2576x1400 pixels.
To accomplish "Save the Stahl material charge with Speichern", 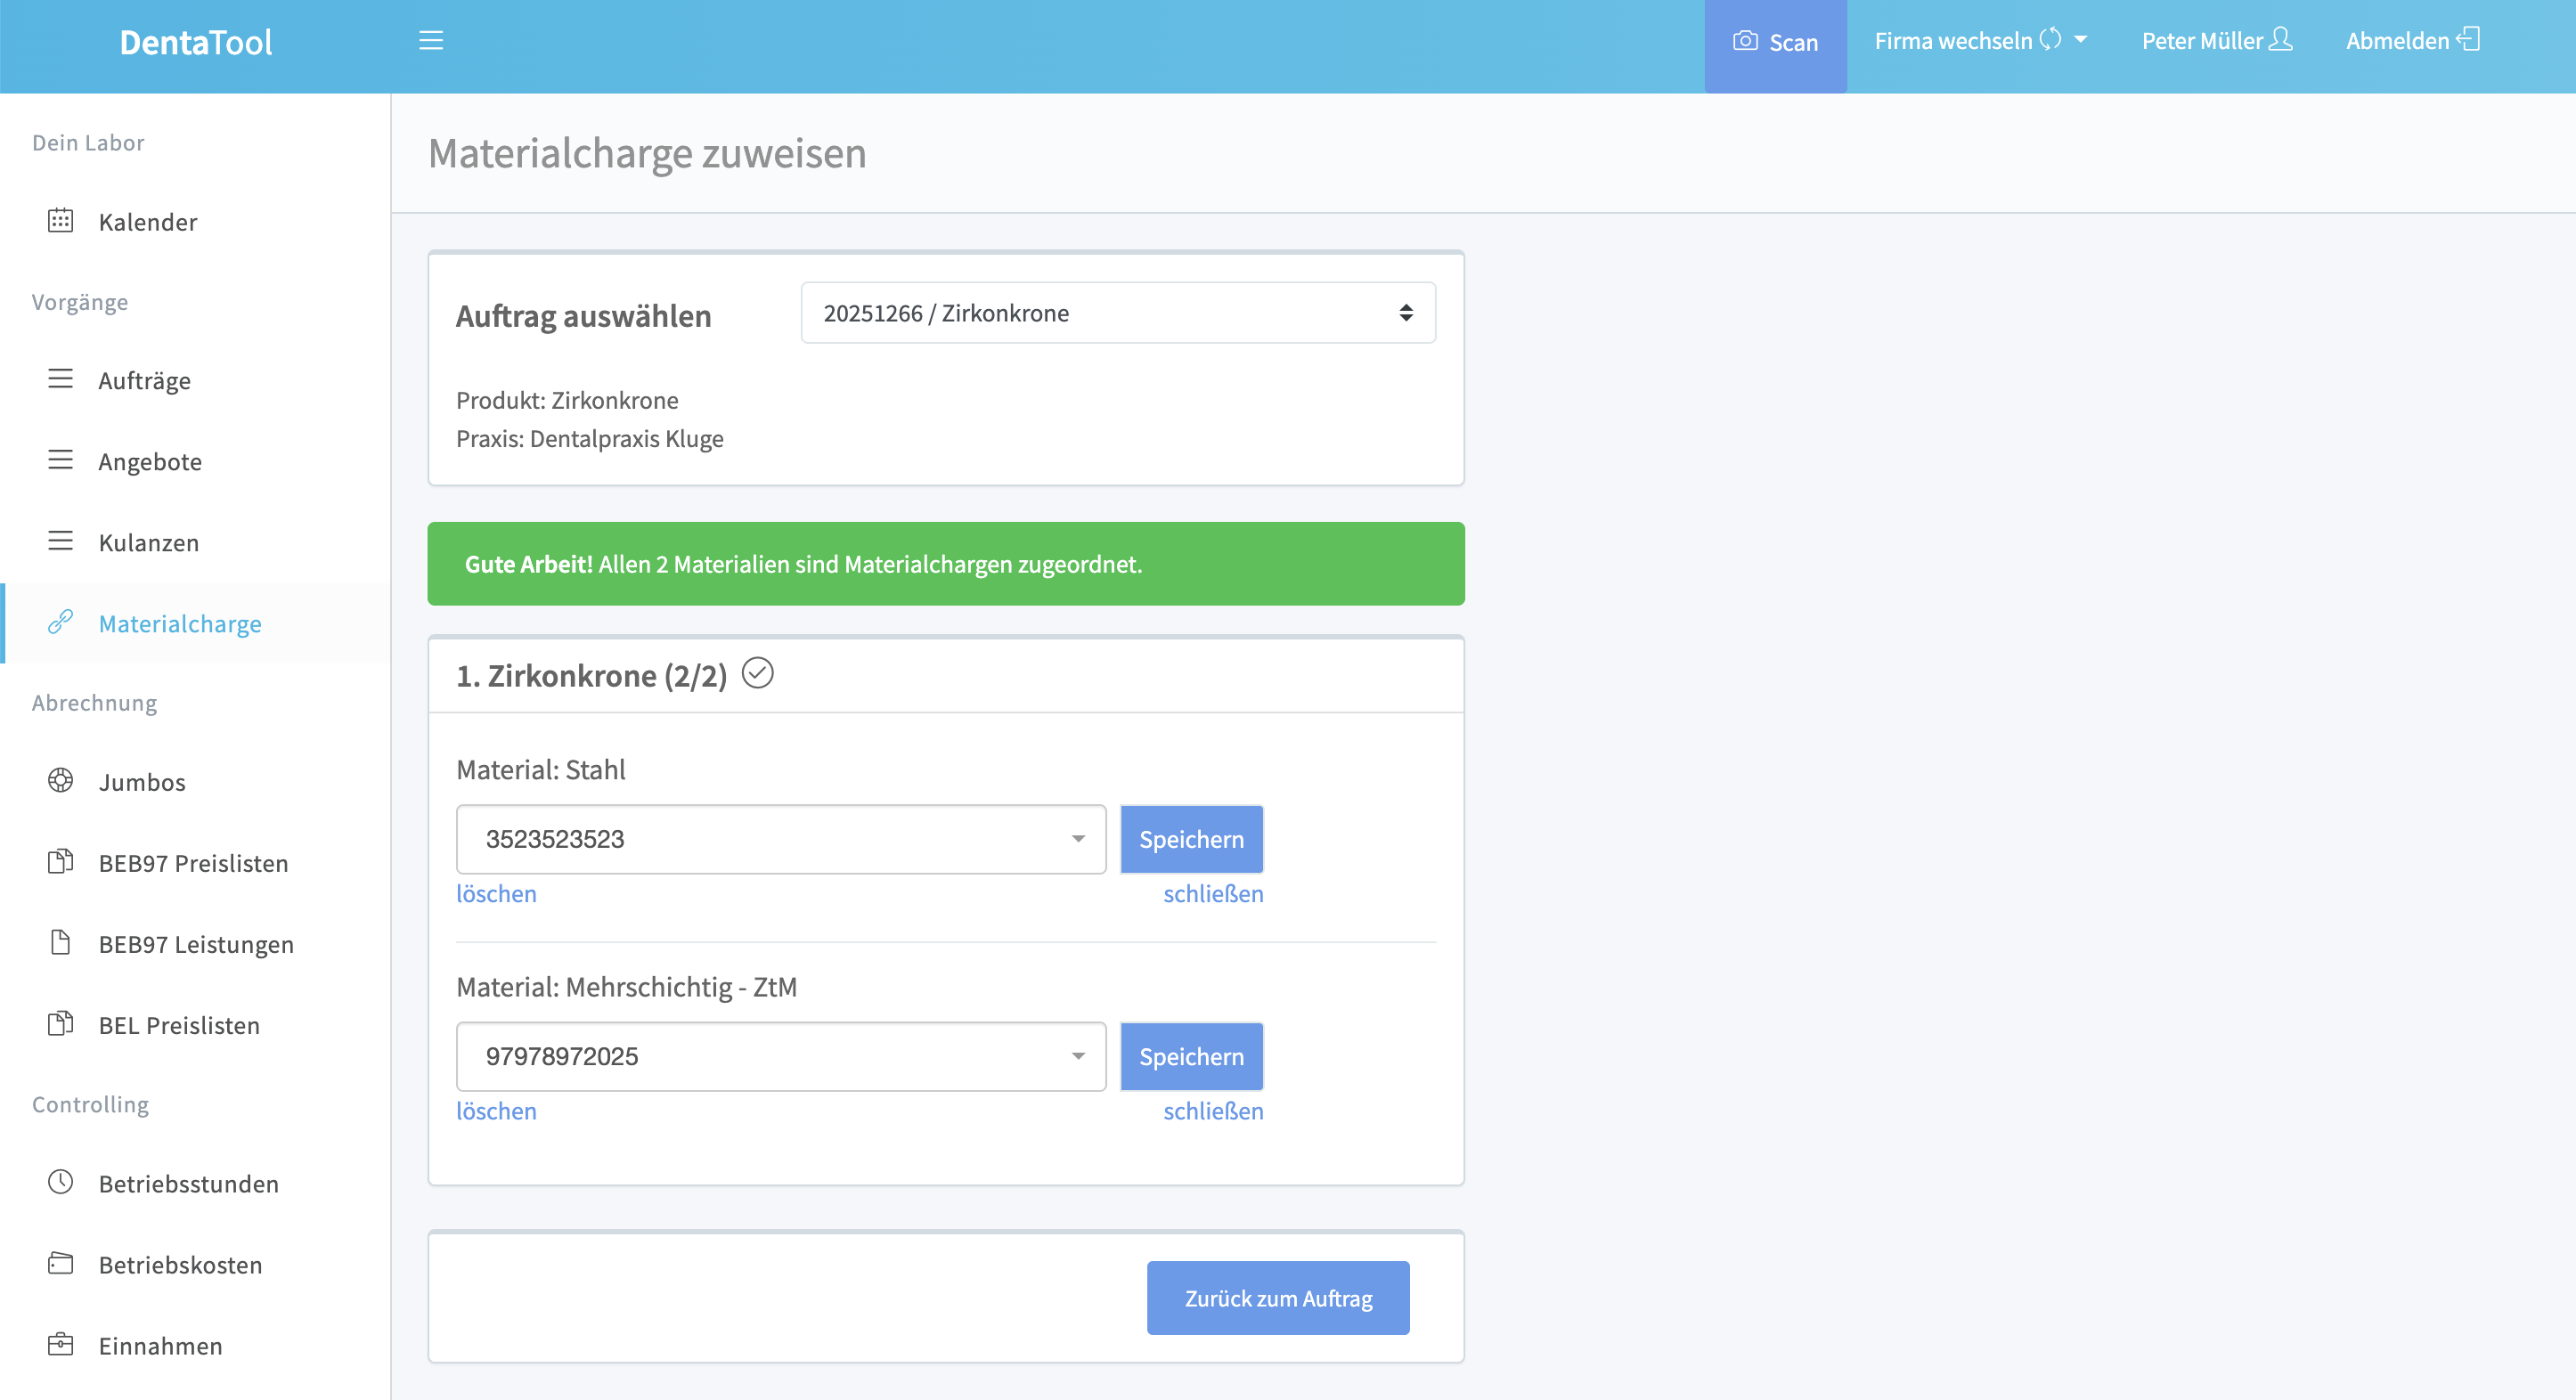I will pyautogui.click(x=1190, y=839).
